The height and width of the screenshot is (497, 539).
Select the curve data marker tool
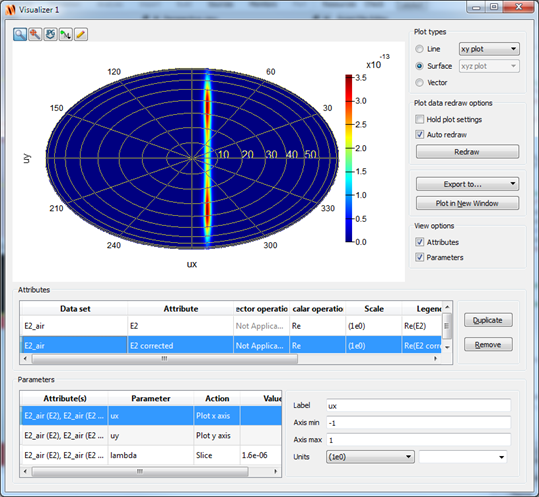coord(65,34)
